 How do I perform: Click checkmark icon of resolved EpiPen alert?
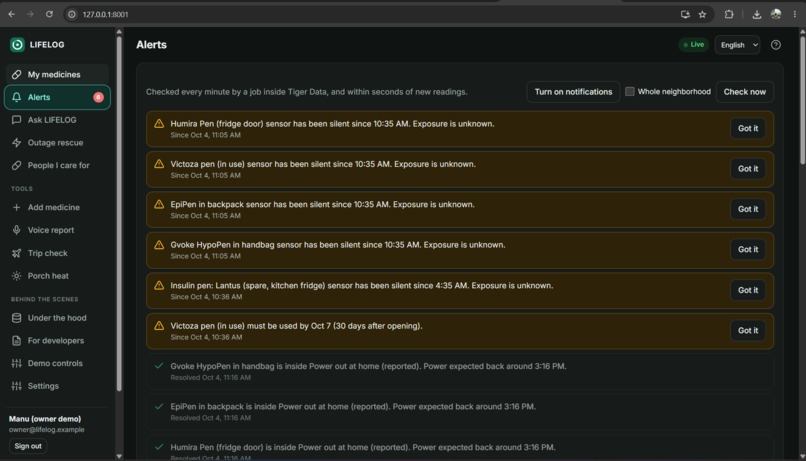tap(159, 406)
